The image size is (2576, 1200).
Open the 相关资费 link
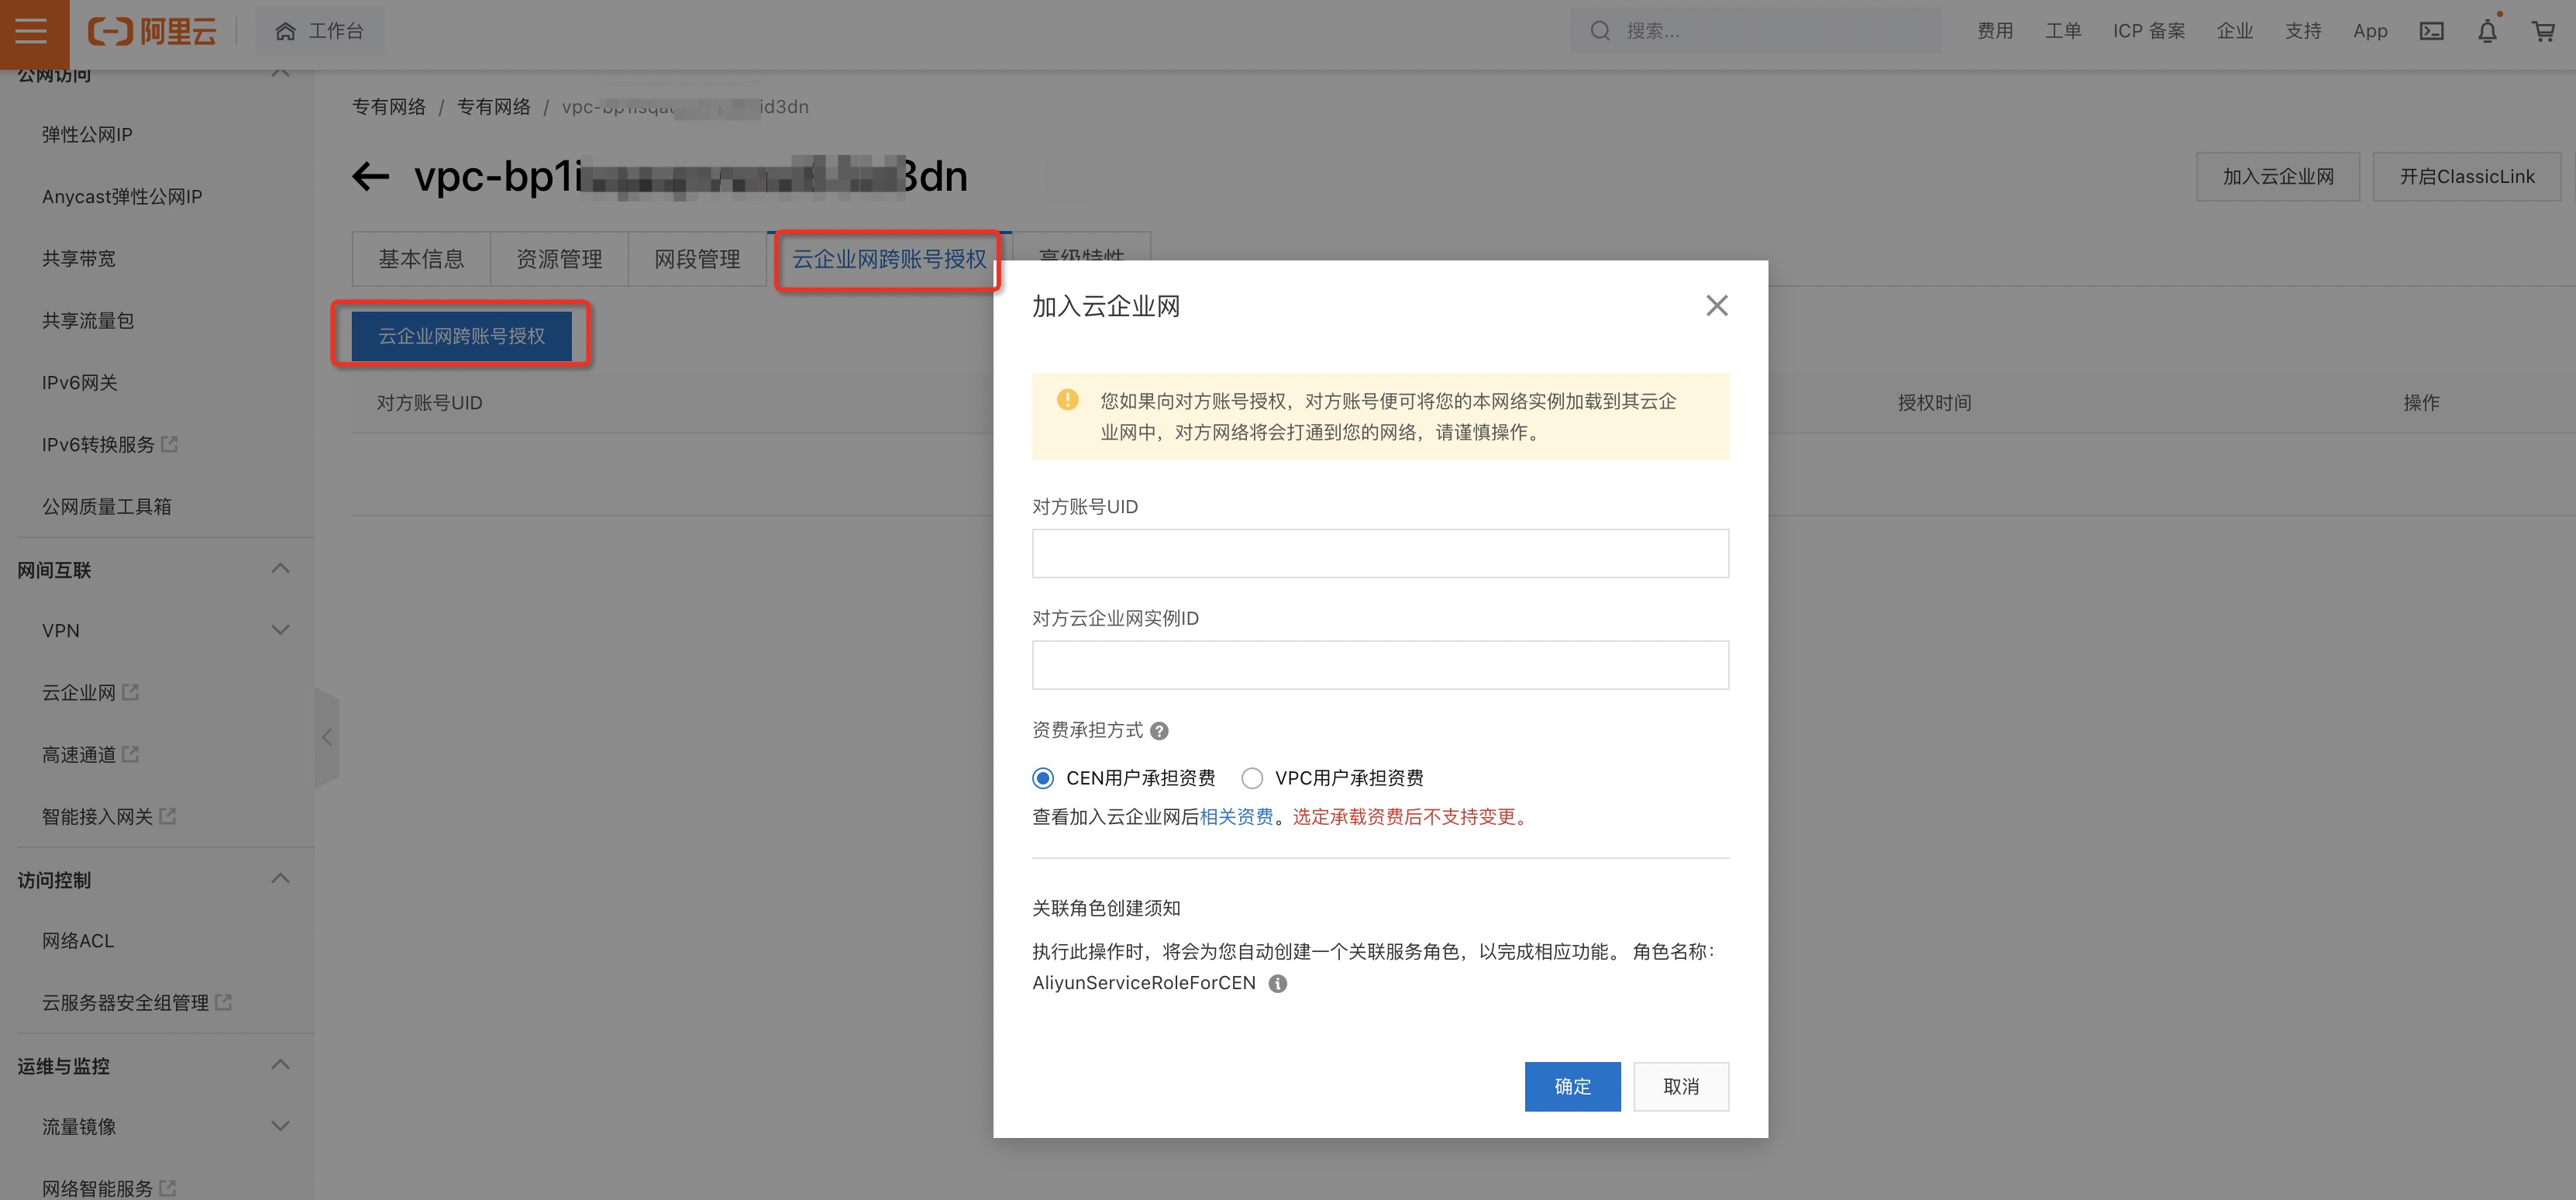coord(1236,817)
